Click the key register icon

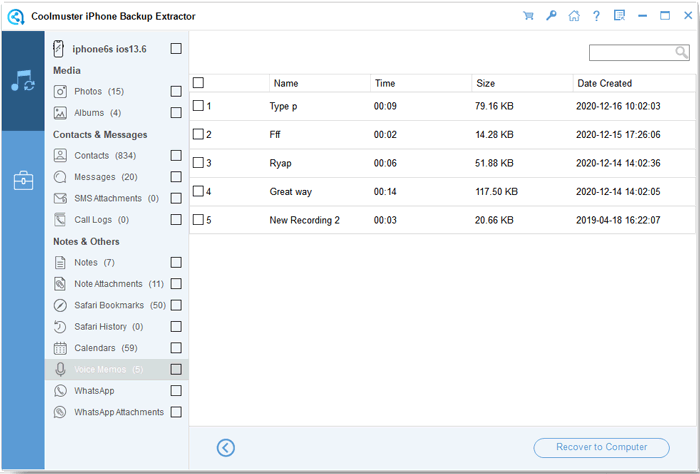[x=551, y=16]
